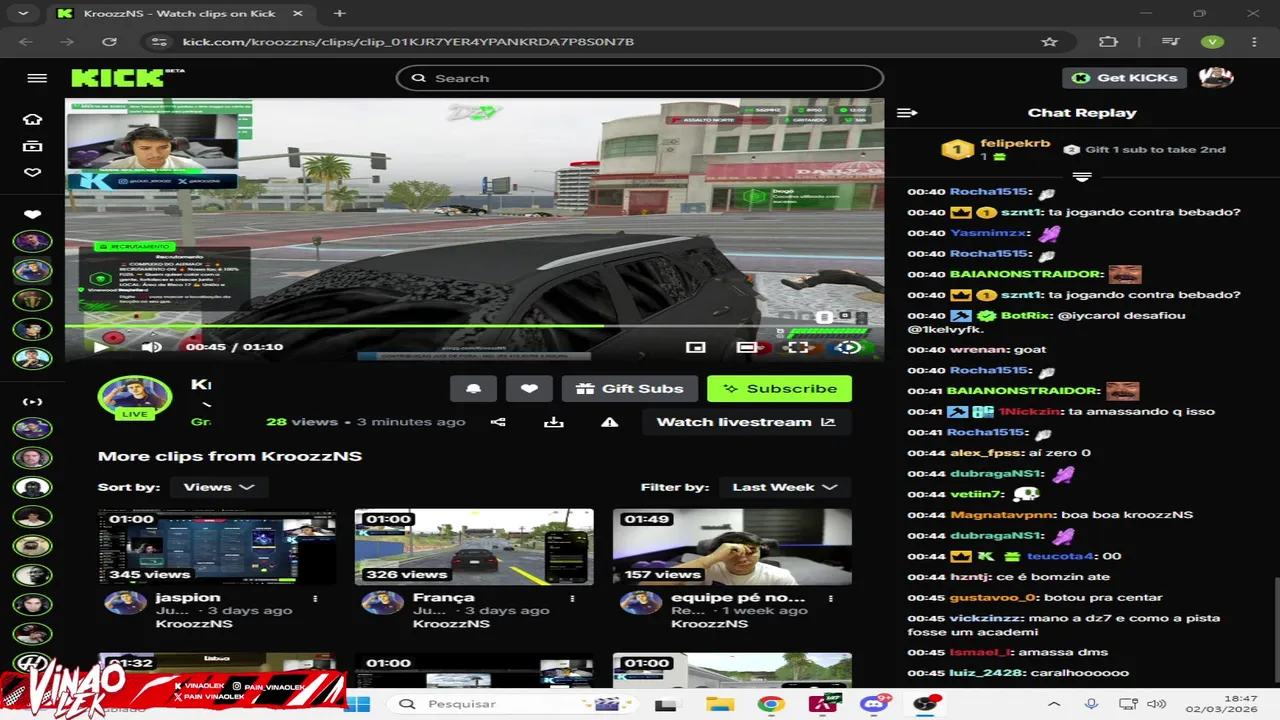Open Chrome from taskbar

[771, 704]
